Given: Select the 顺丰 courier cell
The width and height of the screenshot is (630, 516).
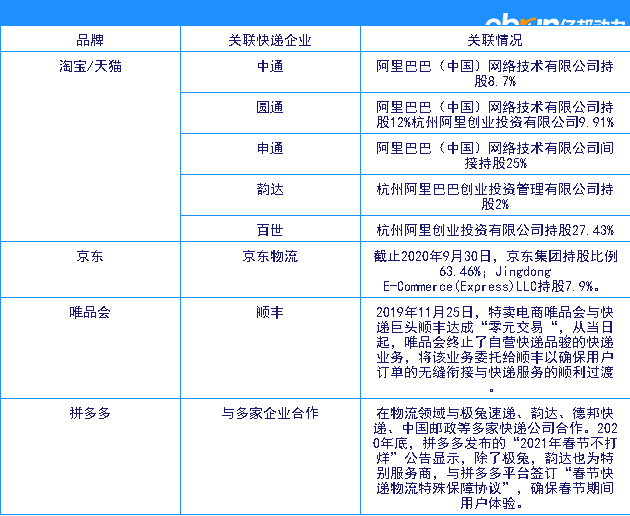Looking at the screenshot, I should [270, 311].
